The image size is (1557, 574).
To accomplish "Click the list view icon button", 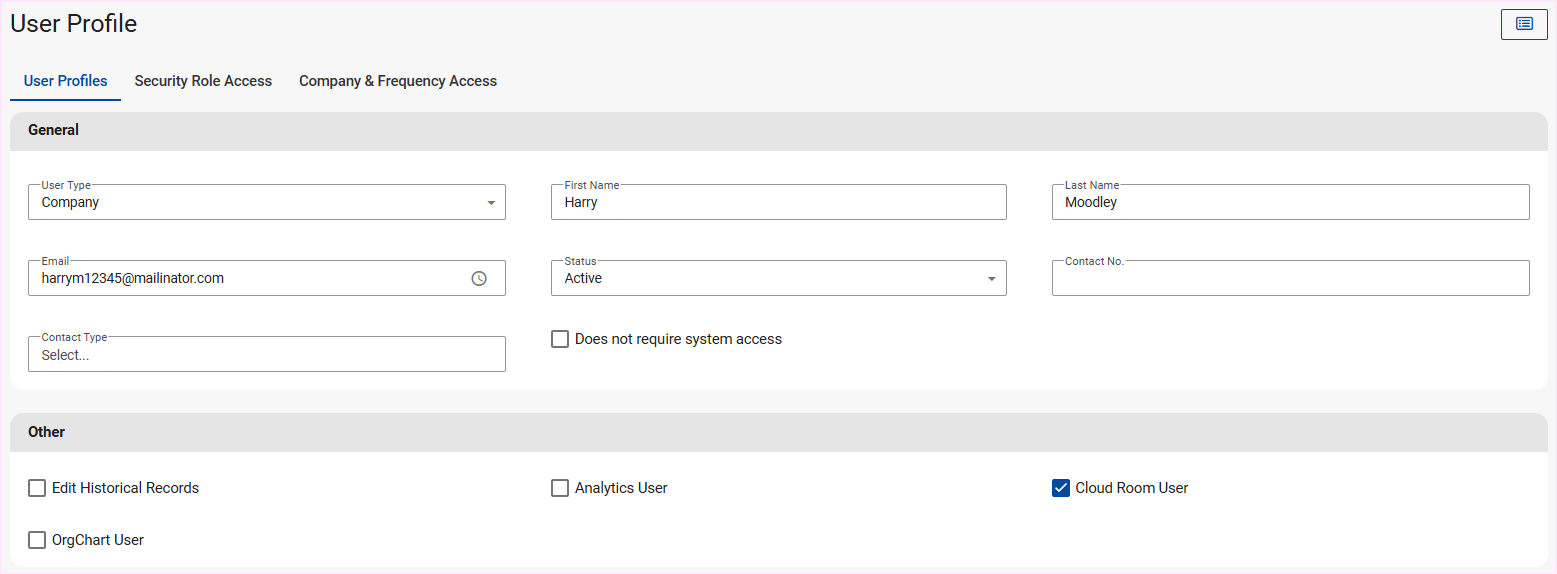I will 1524,24.
